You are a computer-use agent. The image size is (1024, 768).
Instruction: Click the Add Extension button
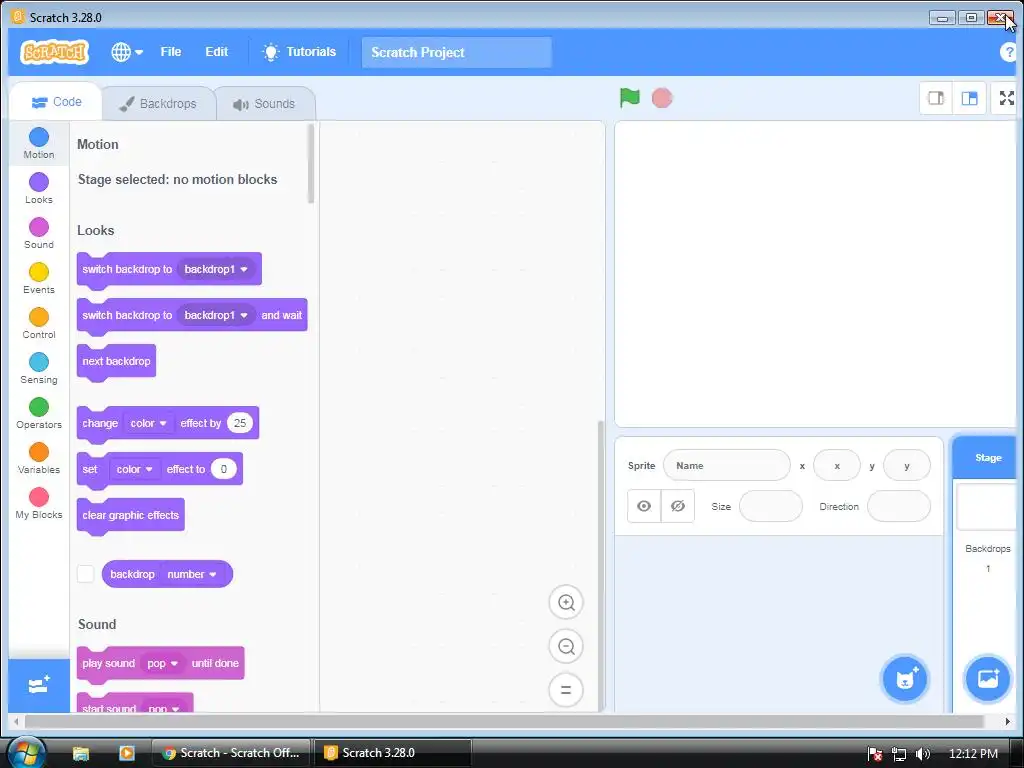point(39,685)
